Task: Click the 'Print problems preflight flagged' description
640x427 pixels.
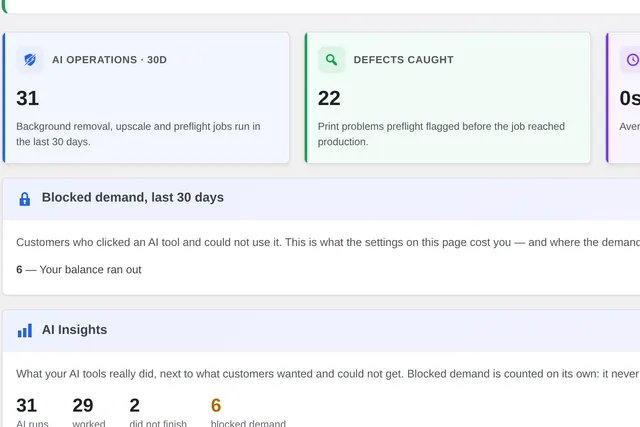Action: point(441,134)
